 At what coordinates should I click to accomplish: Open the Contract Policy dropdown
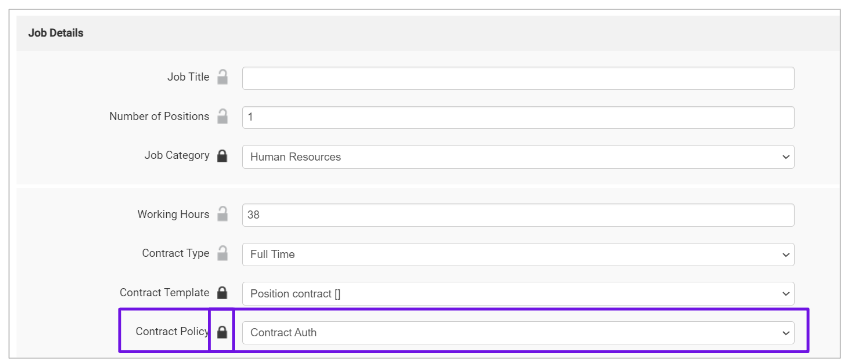(x=518, y=332)
